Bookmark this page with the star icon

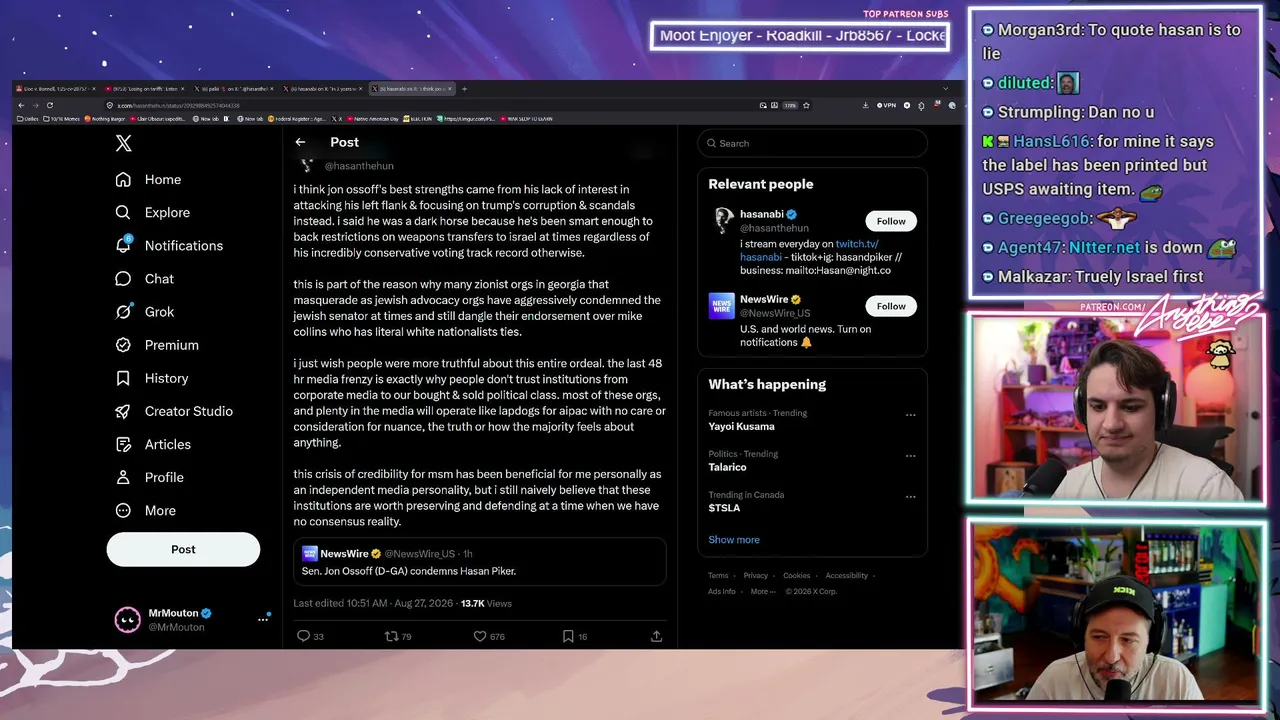click(806, 105)
